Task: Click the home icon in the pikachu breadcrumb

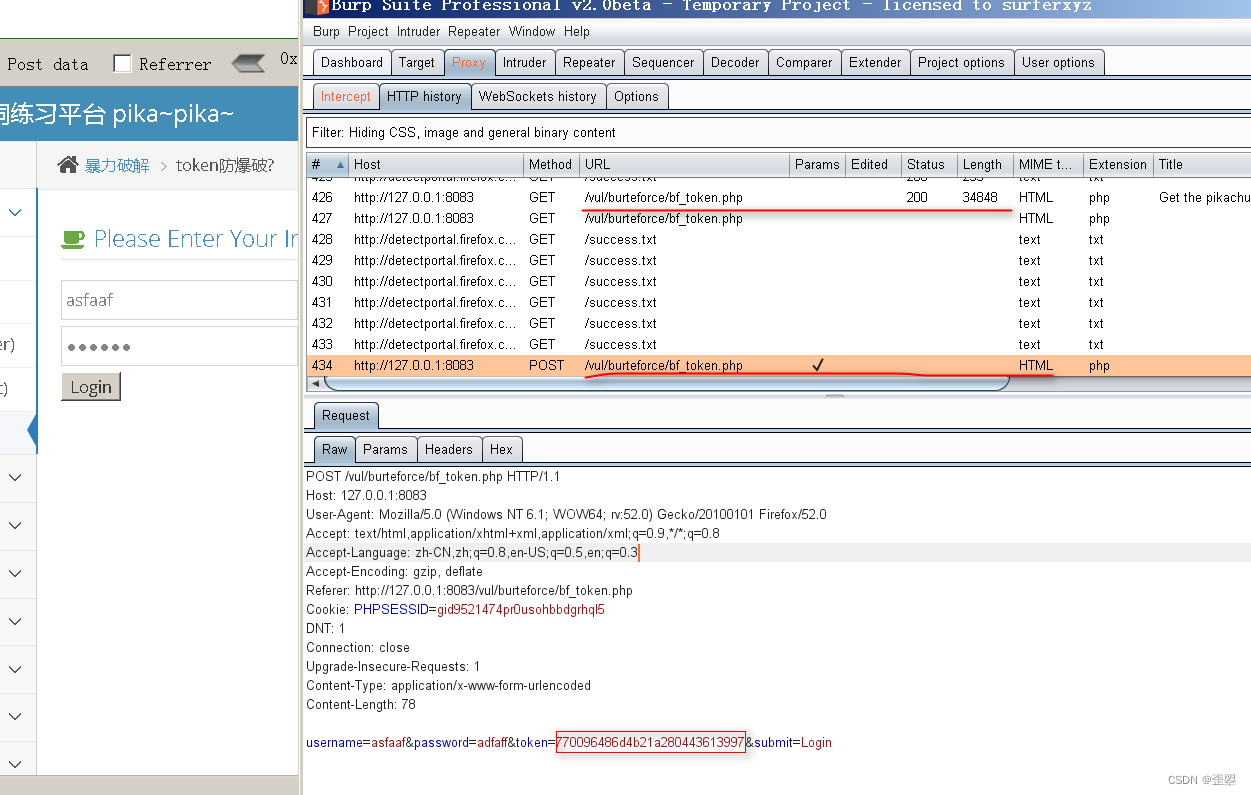Action: point(67,165)
